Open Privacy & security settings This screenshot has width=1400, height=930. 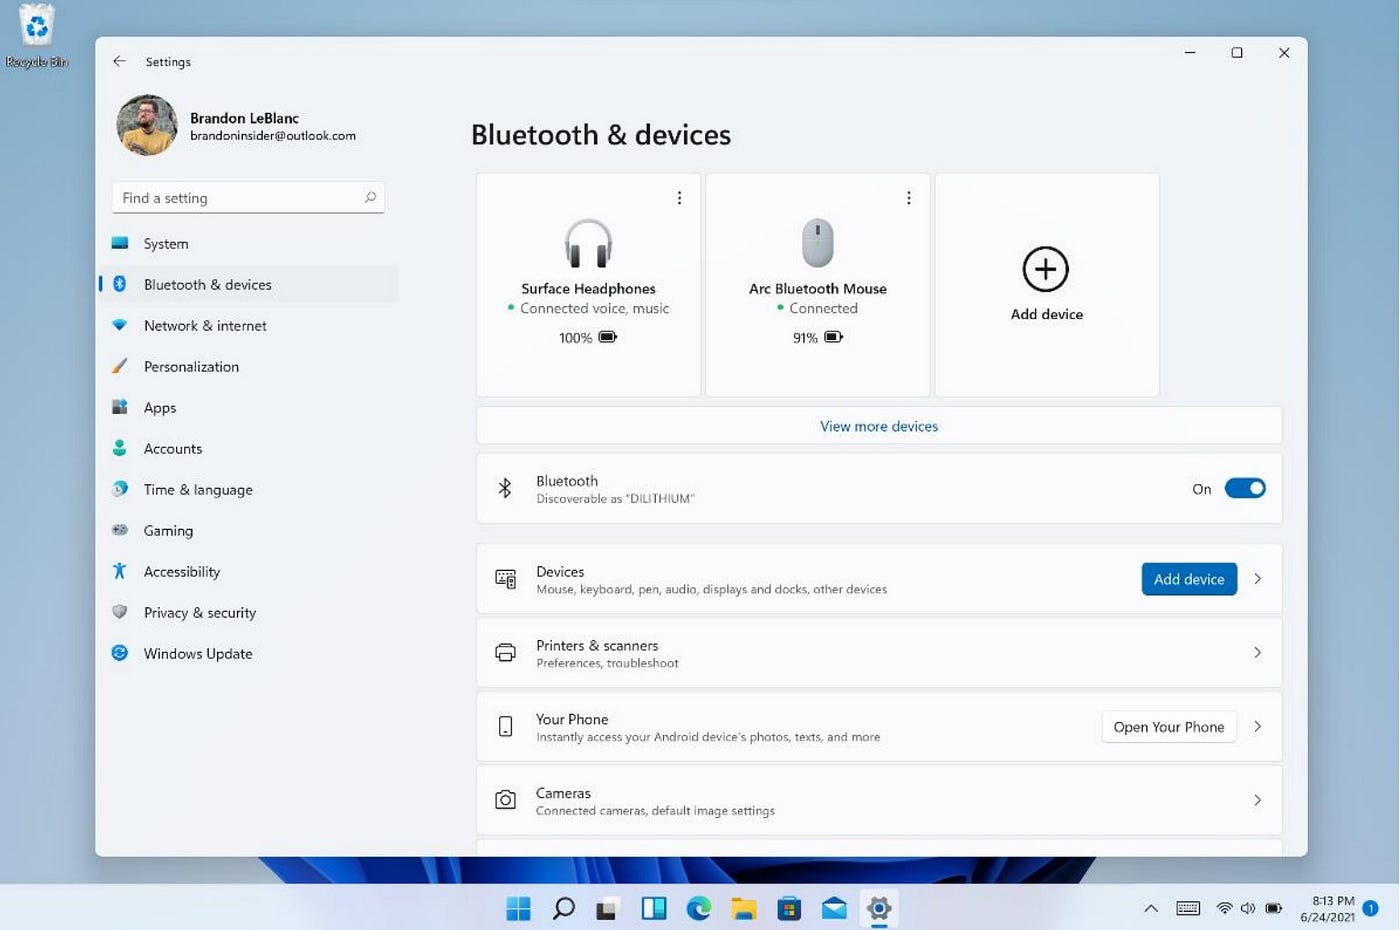(x=199, y=612)
